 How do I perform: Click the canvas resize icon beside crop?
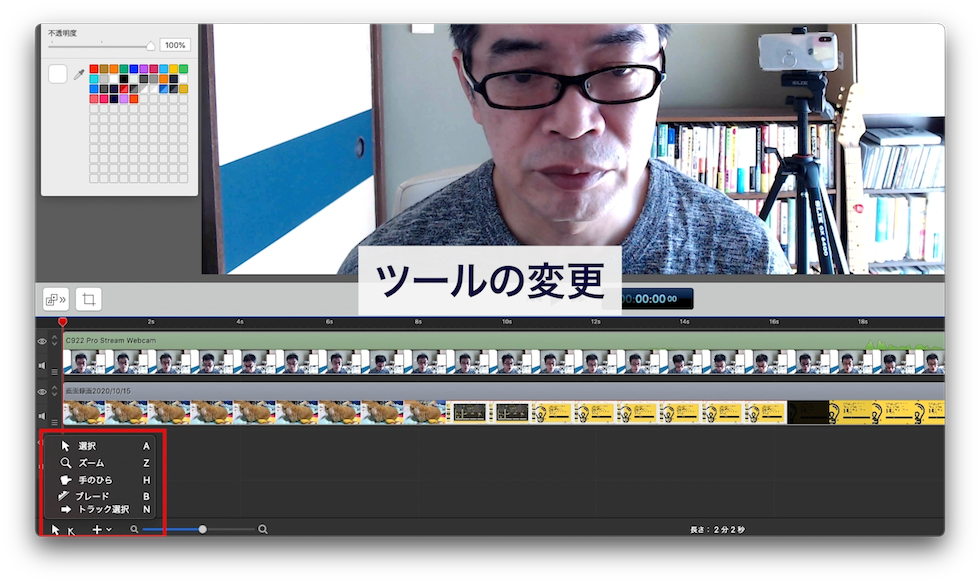coord(55,299)
